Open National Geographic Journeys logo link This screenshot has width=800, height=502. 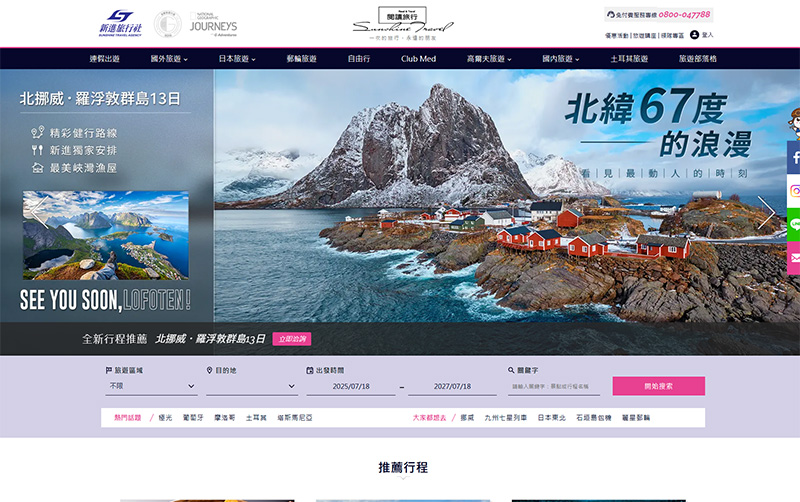pos(213,24)
